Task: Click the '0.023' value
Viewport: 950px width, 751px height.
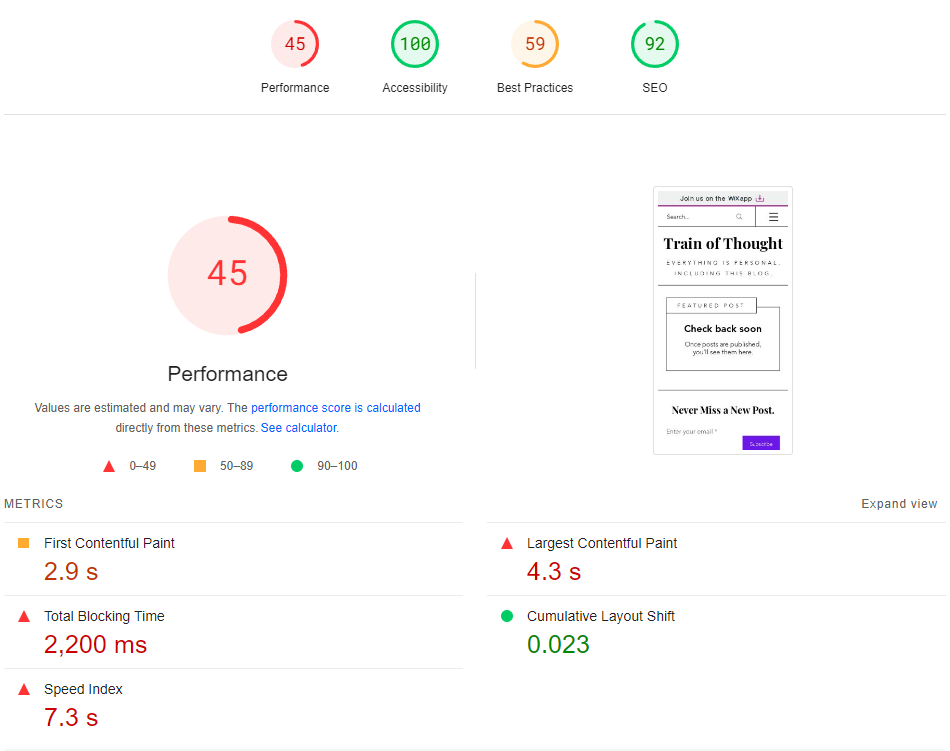Action: pyautogui.click(x=558, y=644)
